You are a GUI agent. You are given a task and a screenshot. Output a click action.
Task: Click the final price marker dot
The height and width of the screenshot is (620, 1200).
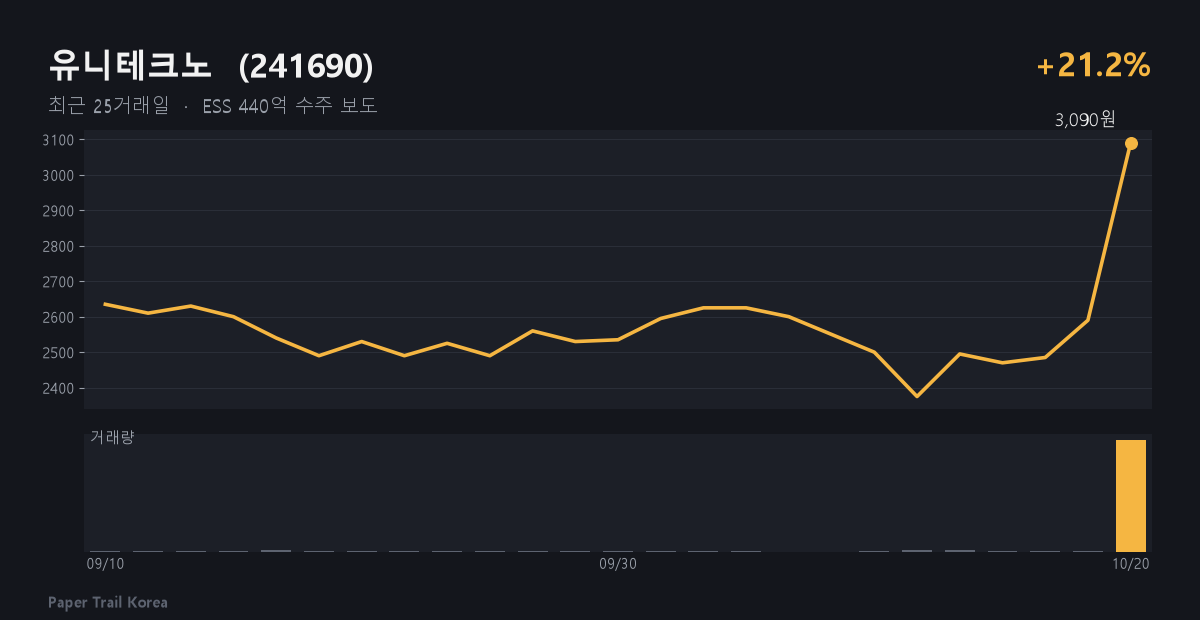tap(1131, 143)
